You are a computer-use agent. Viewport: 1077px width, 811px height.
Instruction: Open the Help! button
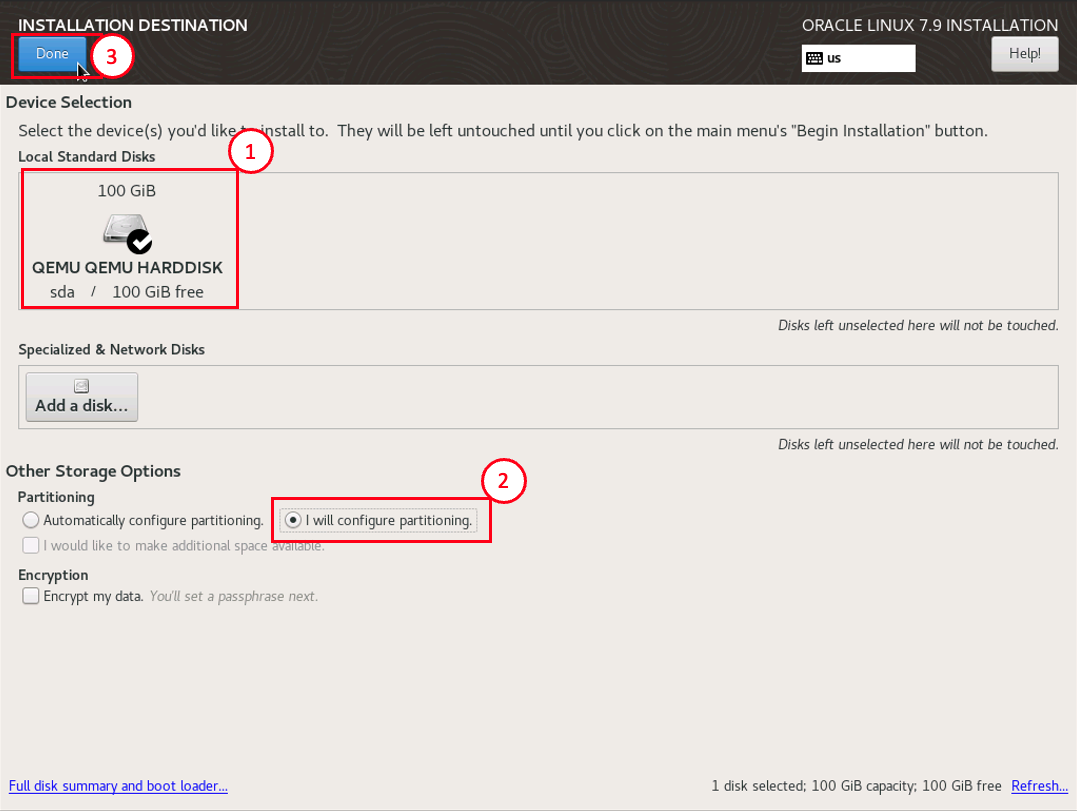point(1024,54)
